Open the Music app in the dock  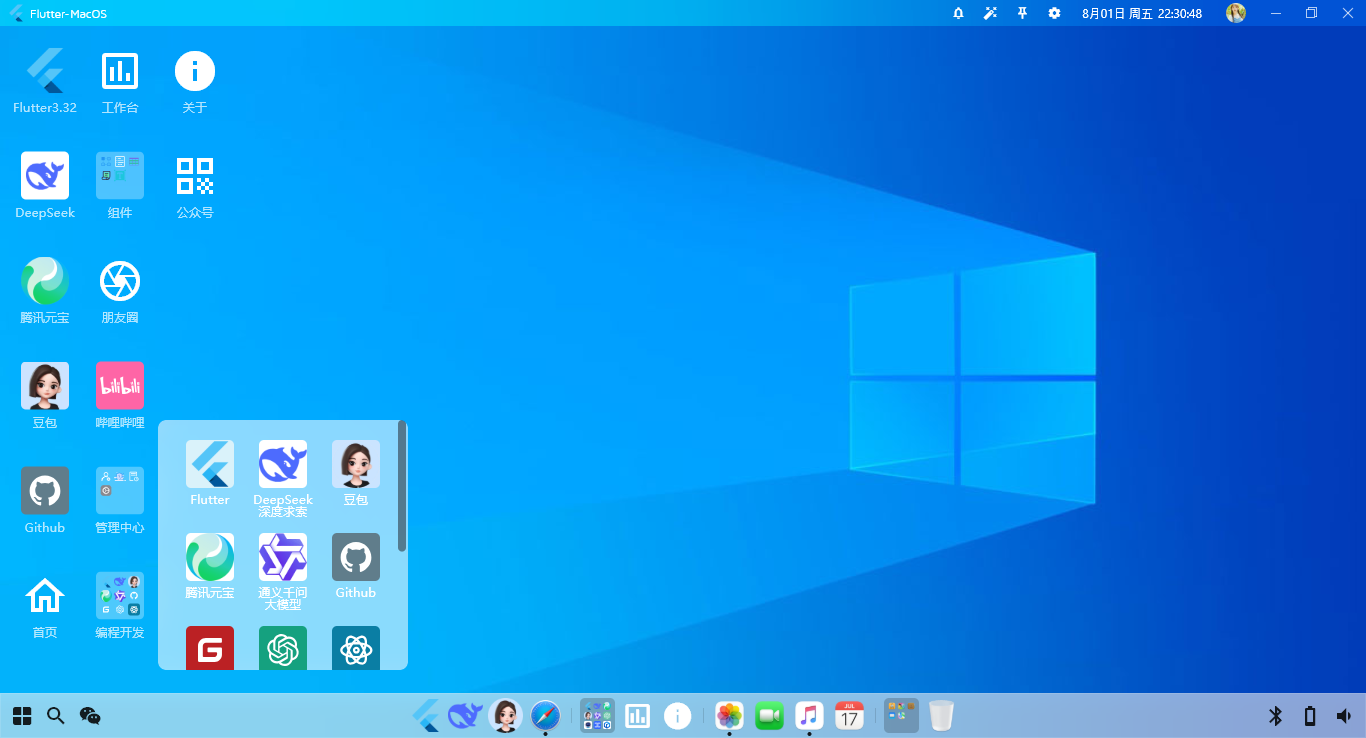click(809, 716)
